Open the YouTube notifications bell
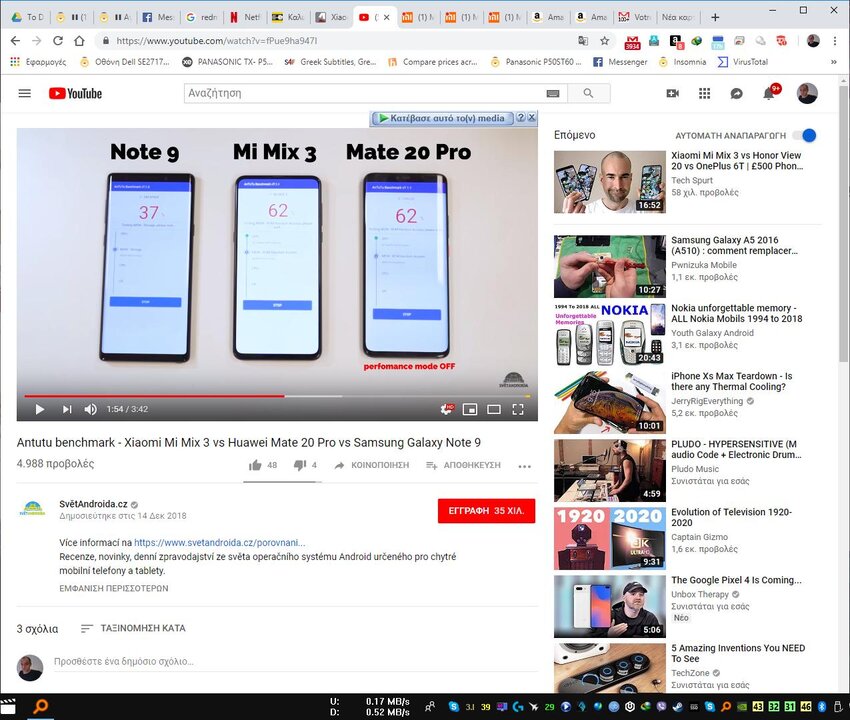The height and width of the screenshot is (720, 850). [x=769, y=94]
